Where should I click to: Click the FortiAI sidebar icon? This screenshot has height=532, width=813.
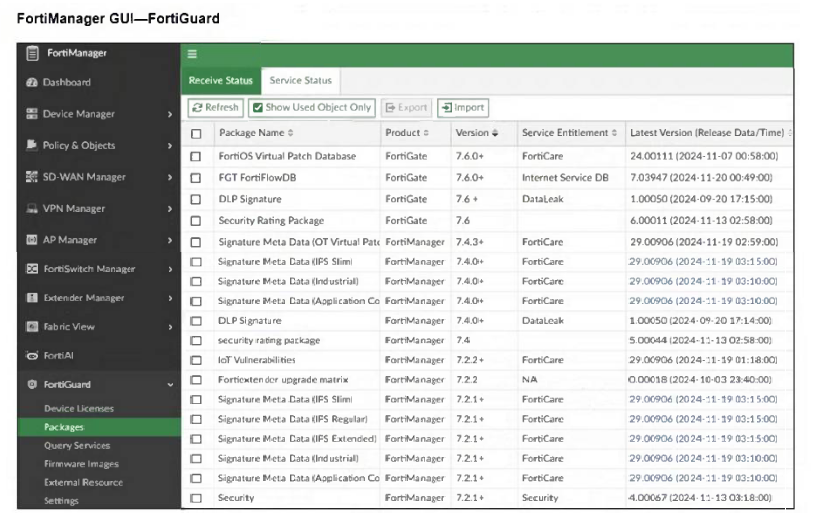[32, 356]
